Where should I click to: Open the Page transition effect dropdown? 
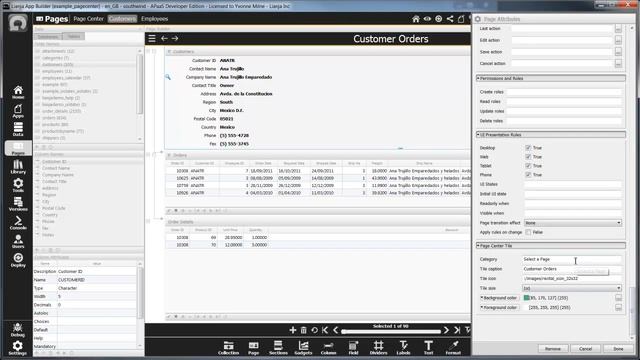click(x=573, y=223)
